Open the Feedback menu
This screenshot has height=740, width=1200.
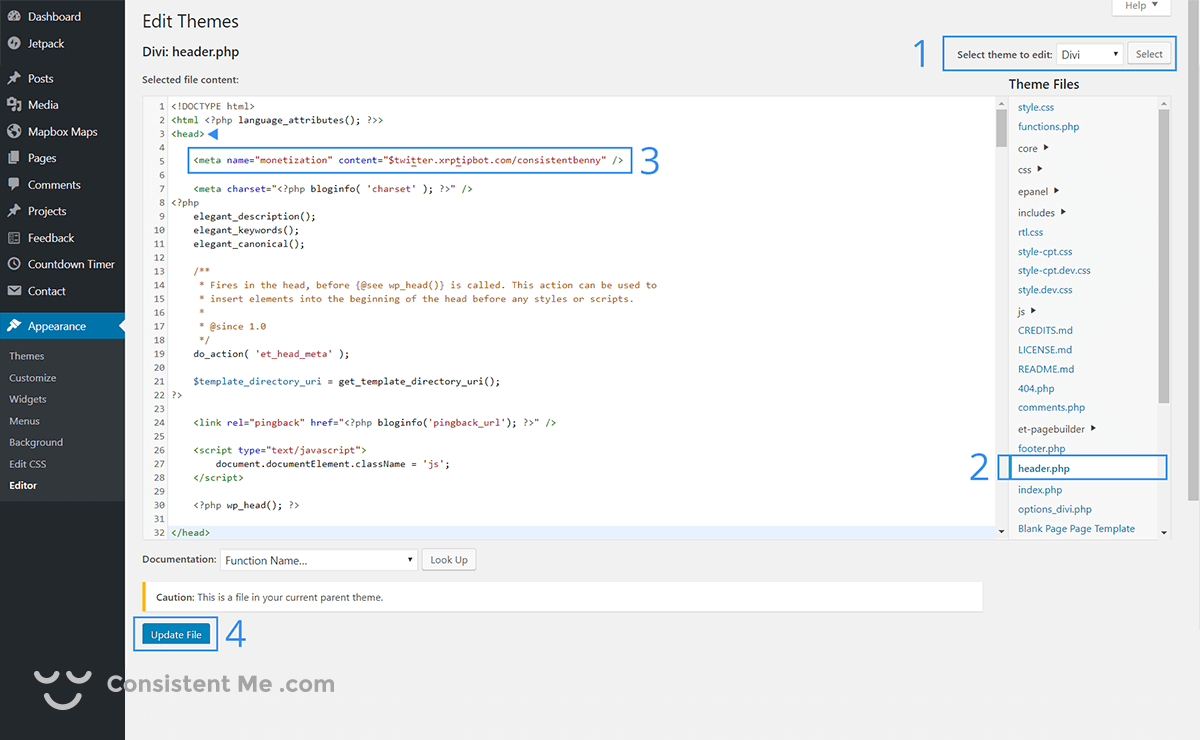tap(51, 238)
